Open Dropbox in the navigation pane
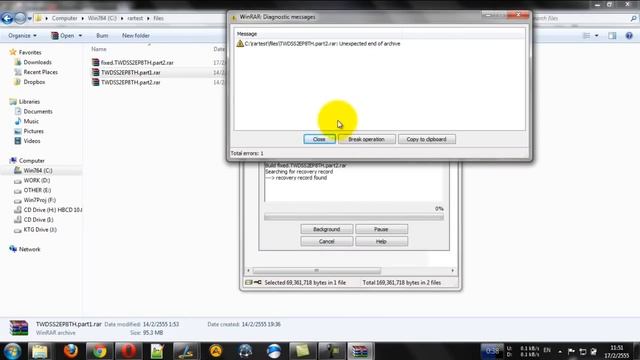This screenshot has width=640, height=360. pos(34,82)
